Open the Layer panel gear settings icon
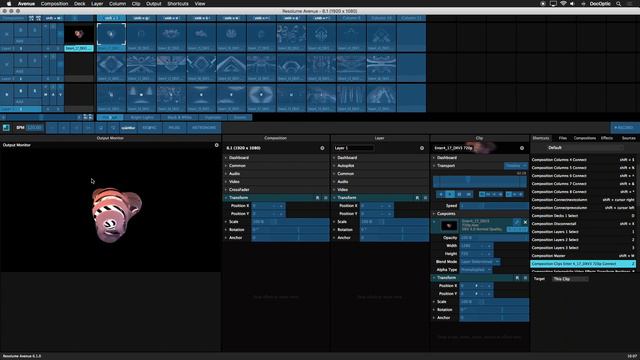 point(422,148)
